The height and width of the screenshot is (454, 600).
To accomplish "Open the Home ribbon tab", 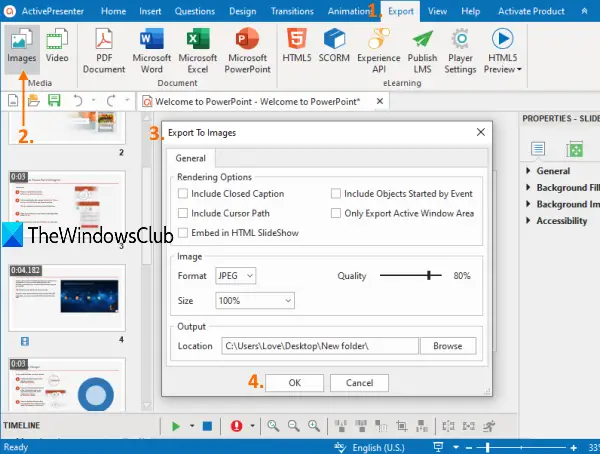I will [113, 11].
